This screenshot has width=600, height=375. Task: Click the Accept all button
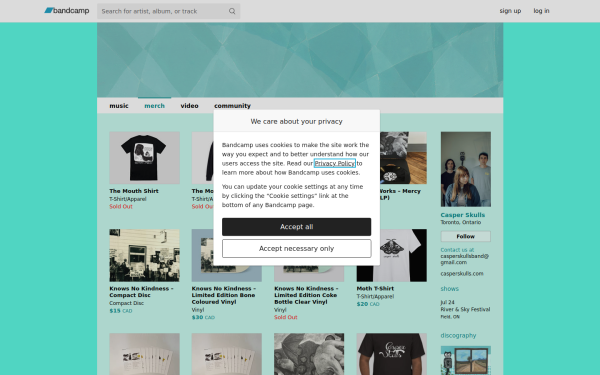297,227
